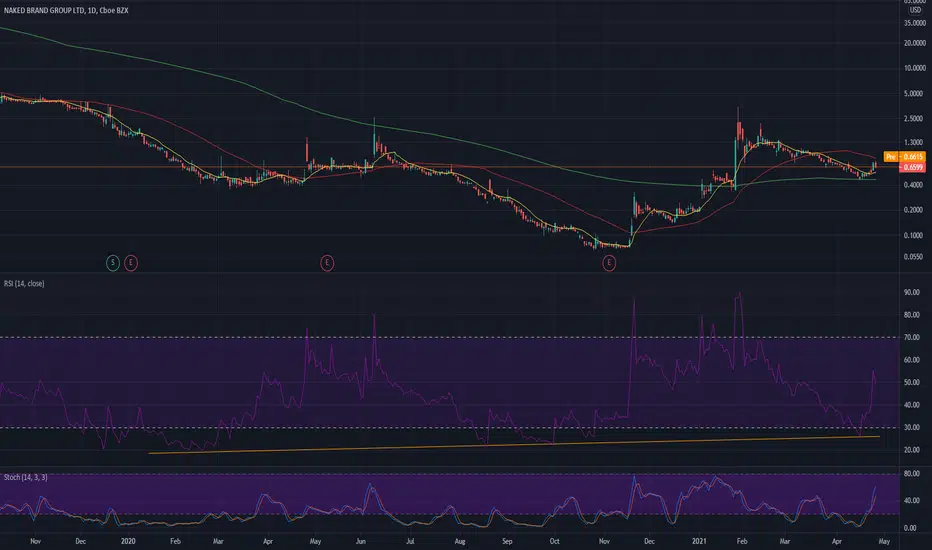The height and width of the screenshot is (550, 932).
Task: Click the 50.00 RSI scale label
Action: pyautogui.click(x=912, y=382)
